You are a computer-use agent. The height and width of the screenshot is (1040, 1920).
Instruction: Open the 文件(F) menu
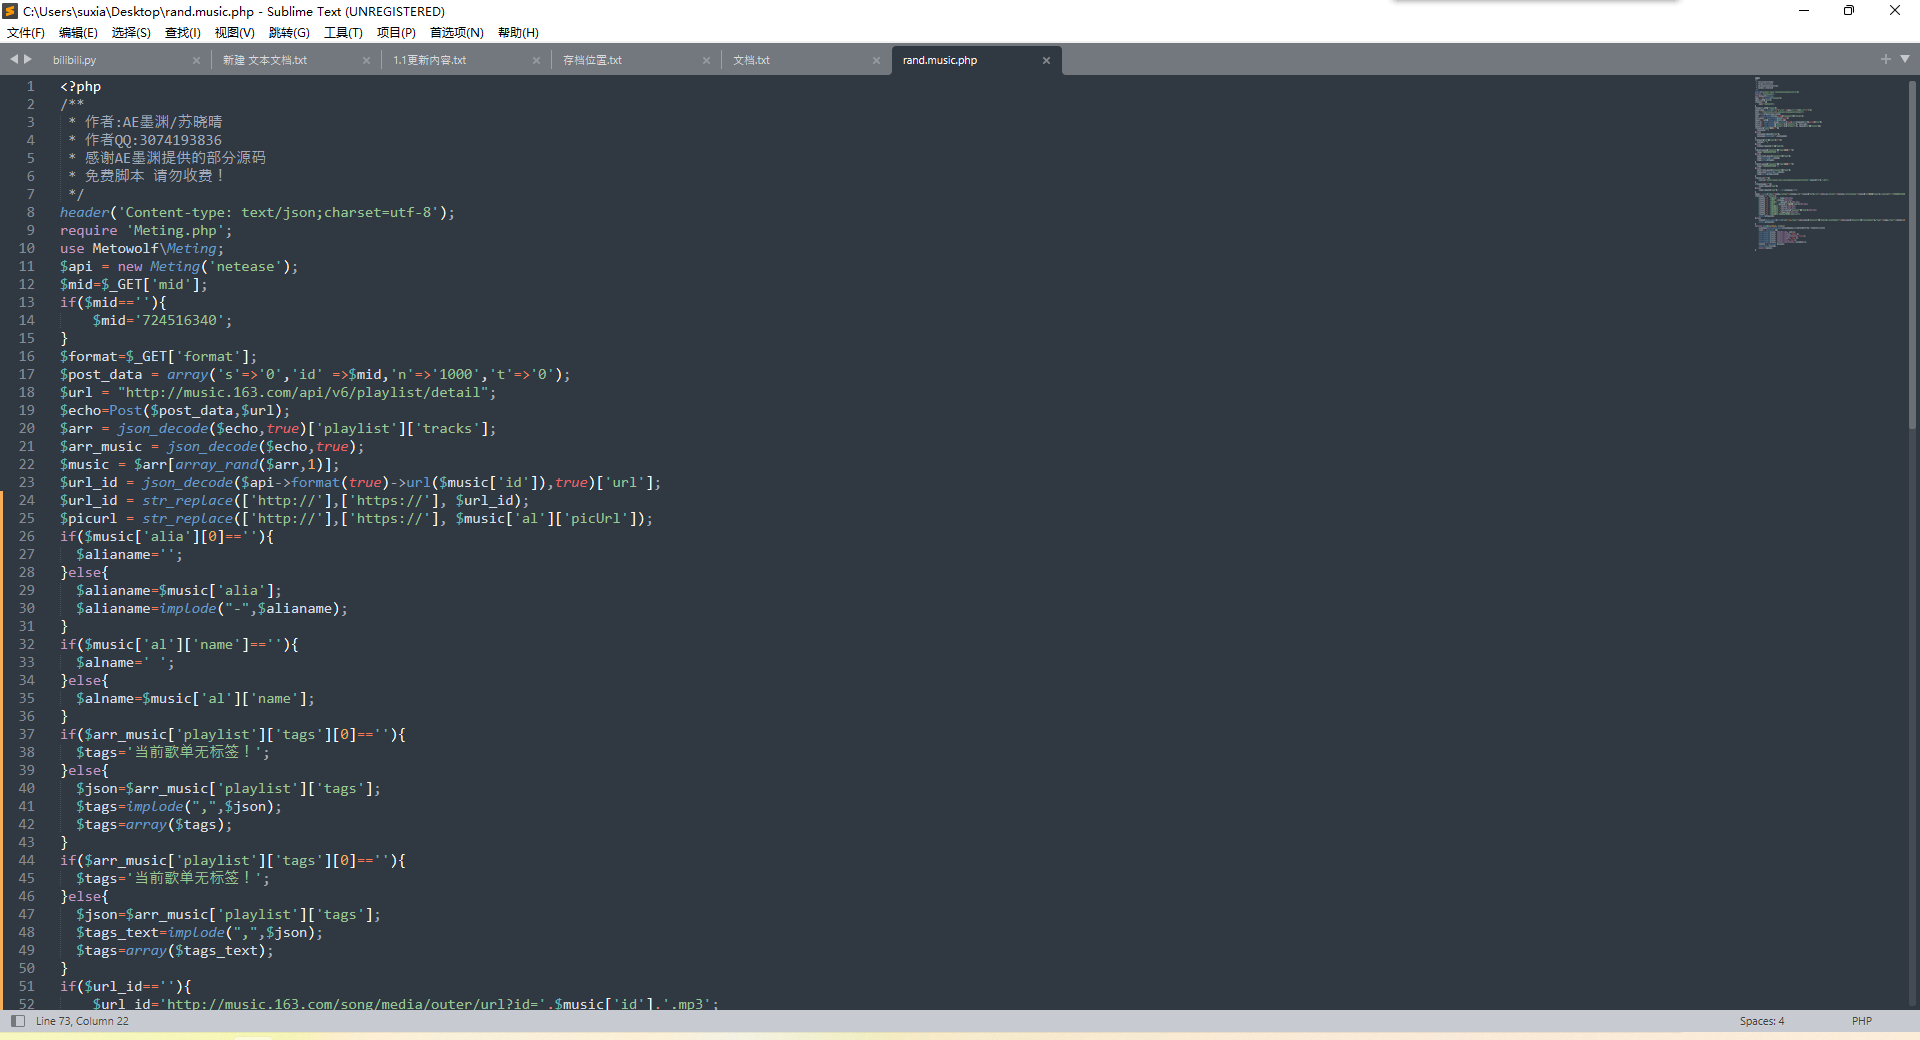26,32
